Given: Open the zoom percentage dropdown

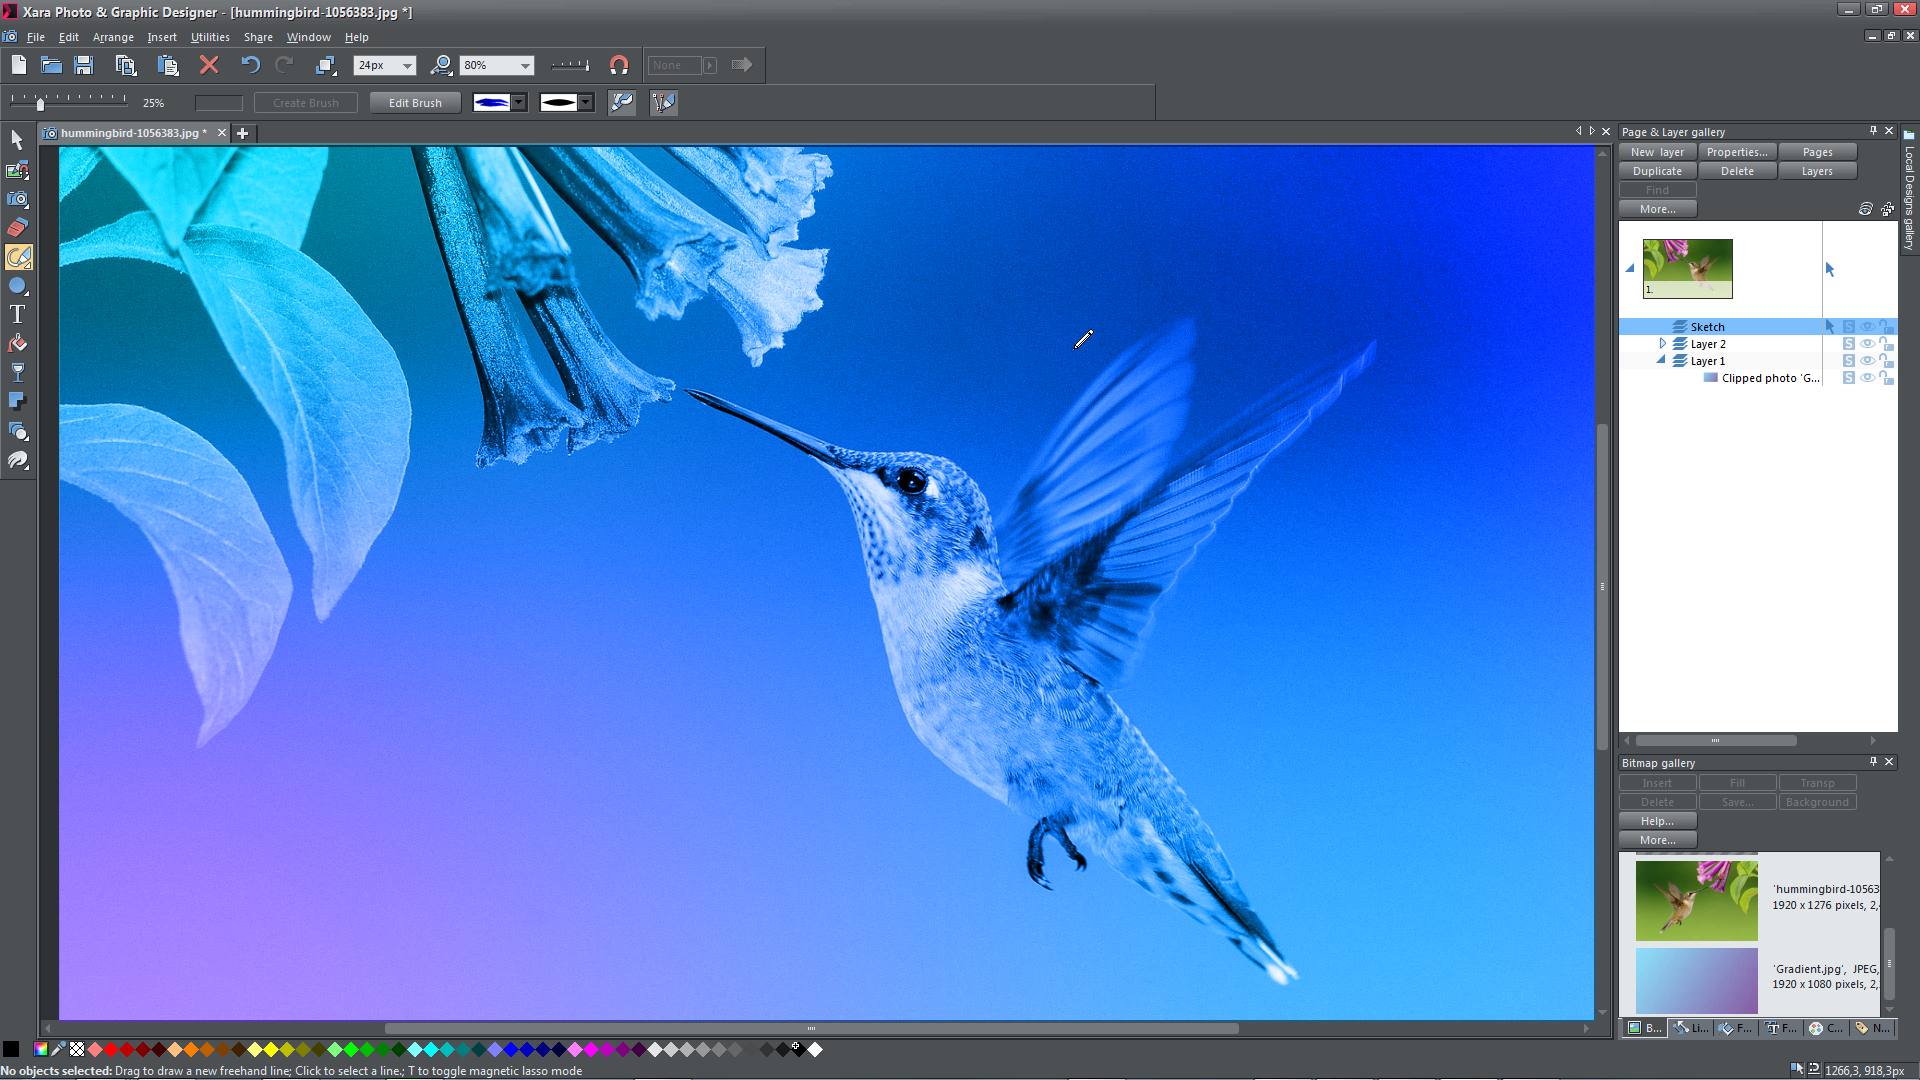Looking at the screenshot, I should coord(524,65).
